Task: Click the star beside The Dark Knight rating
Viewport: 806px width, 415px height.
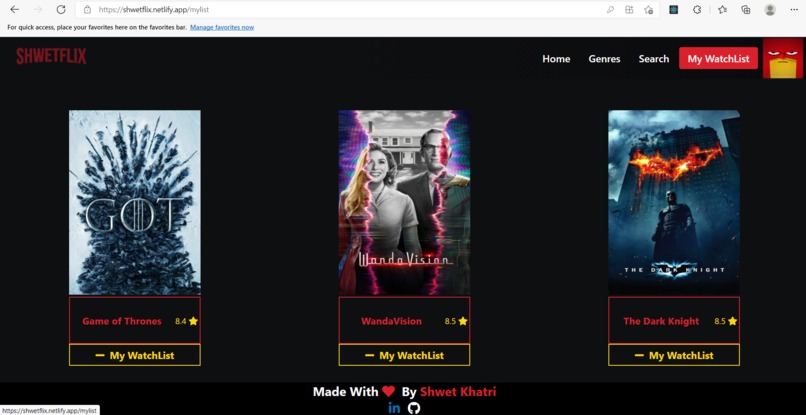Action: coord(732,321)
